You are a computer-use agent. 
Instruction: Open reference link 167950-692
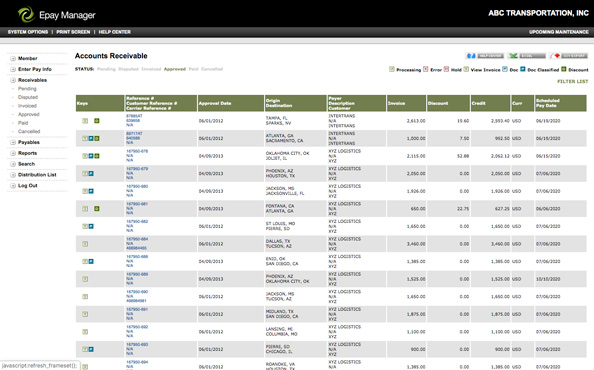(137, 327)
